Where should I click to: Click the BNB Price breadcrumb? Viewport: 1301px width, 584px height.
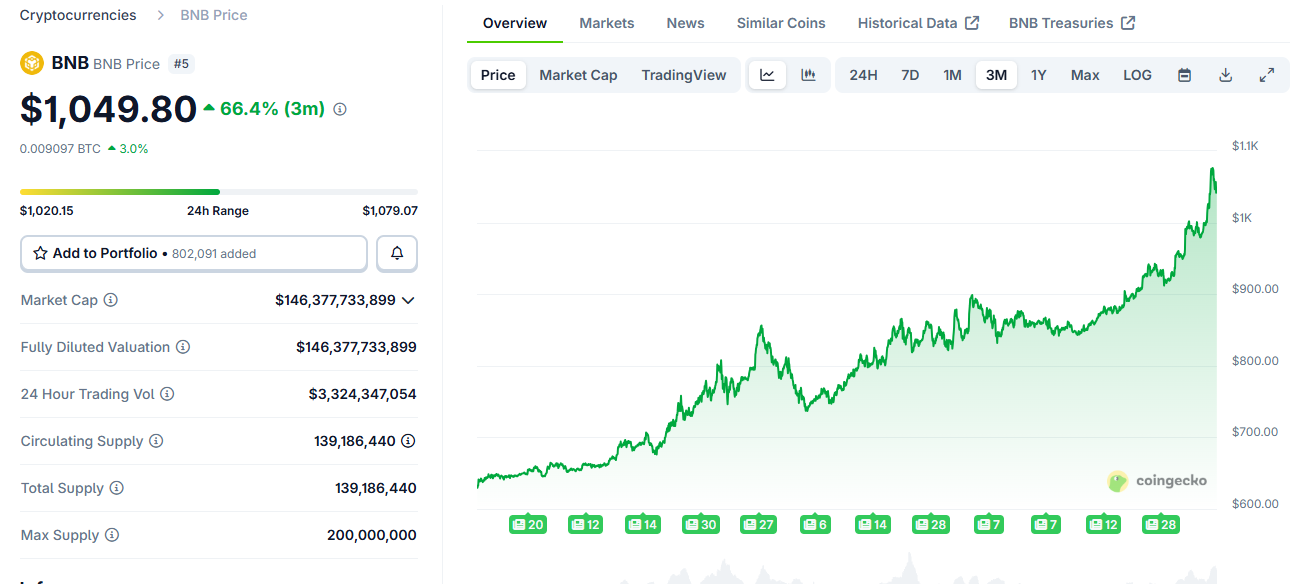(x=214, y=15)
